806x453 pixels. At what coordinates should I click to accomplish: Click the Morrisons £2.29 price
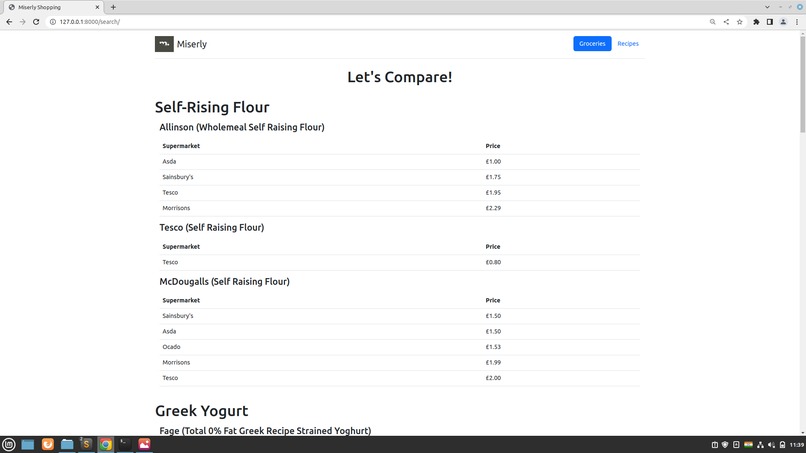click(493, 208)
